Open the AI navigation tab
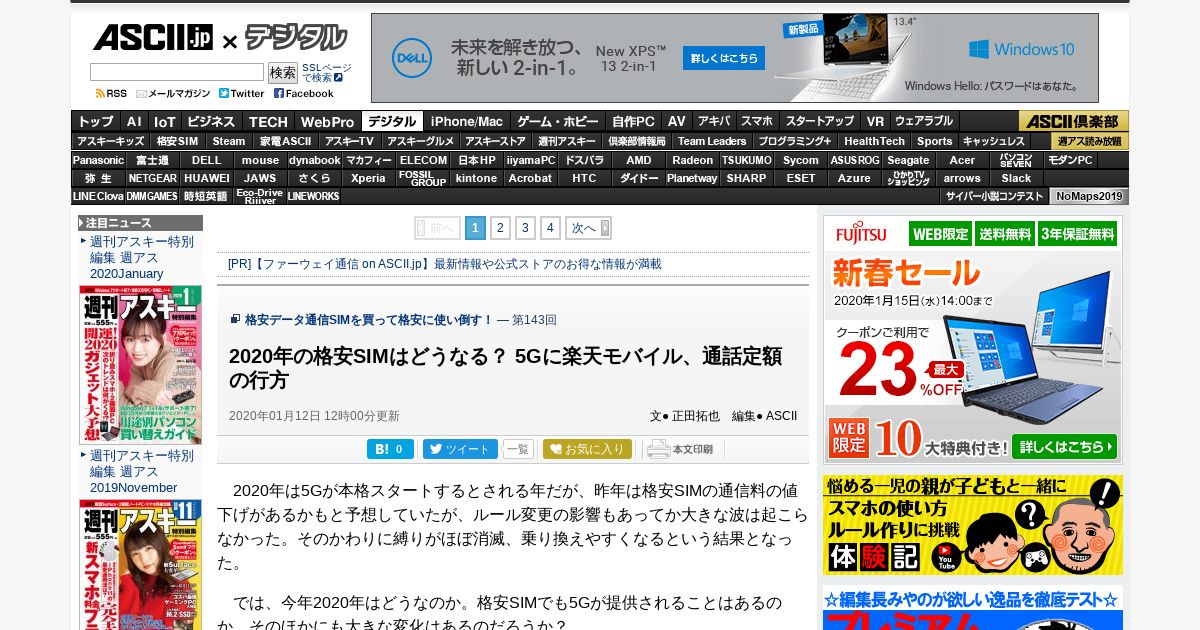The width and height of the screenshot is (1200, 630). pyautogui.click(x=135, y=121)
